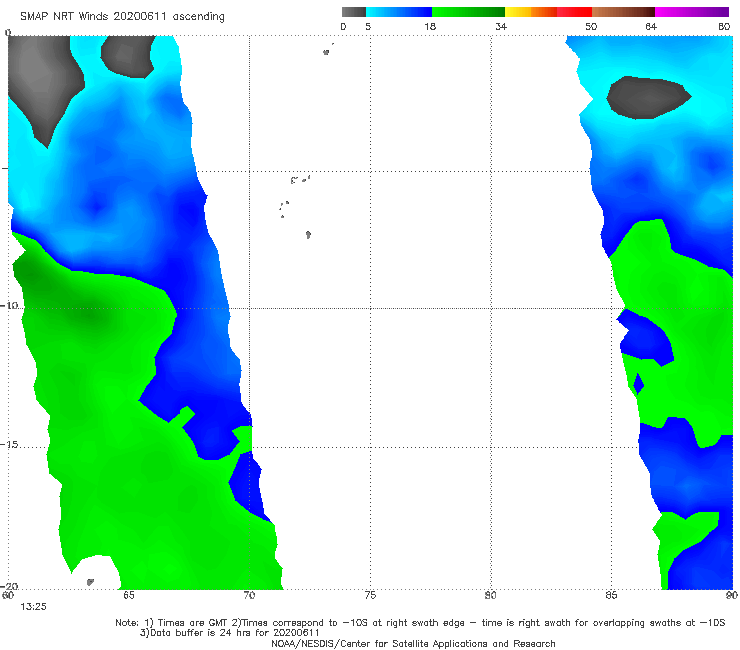Screen dimensions: 740x650
Task: Click the "34" label under the color bar
Action: point(501,27)
